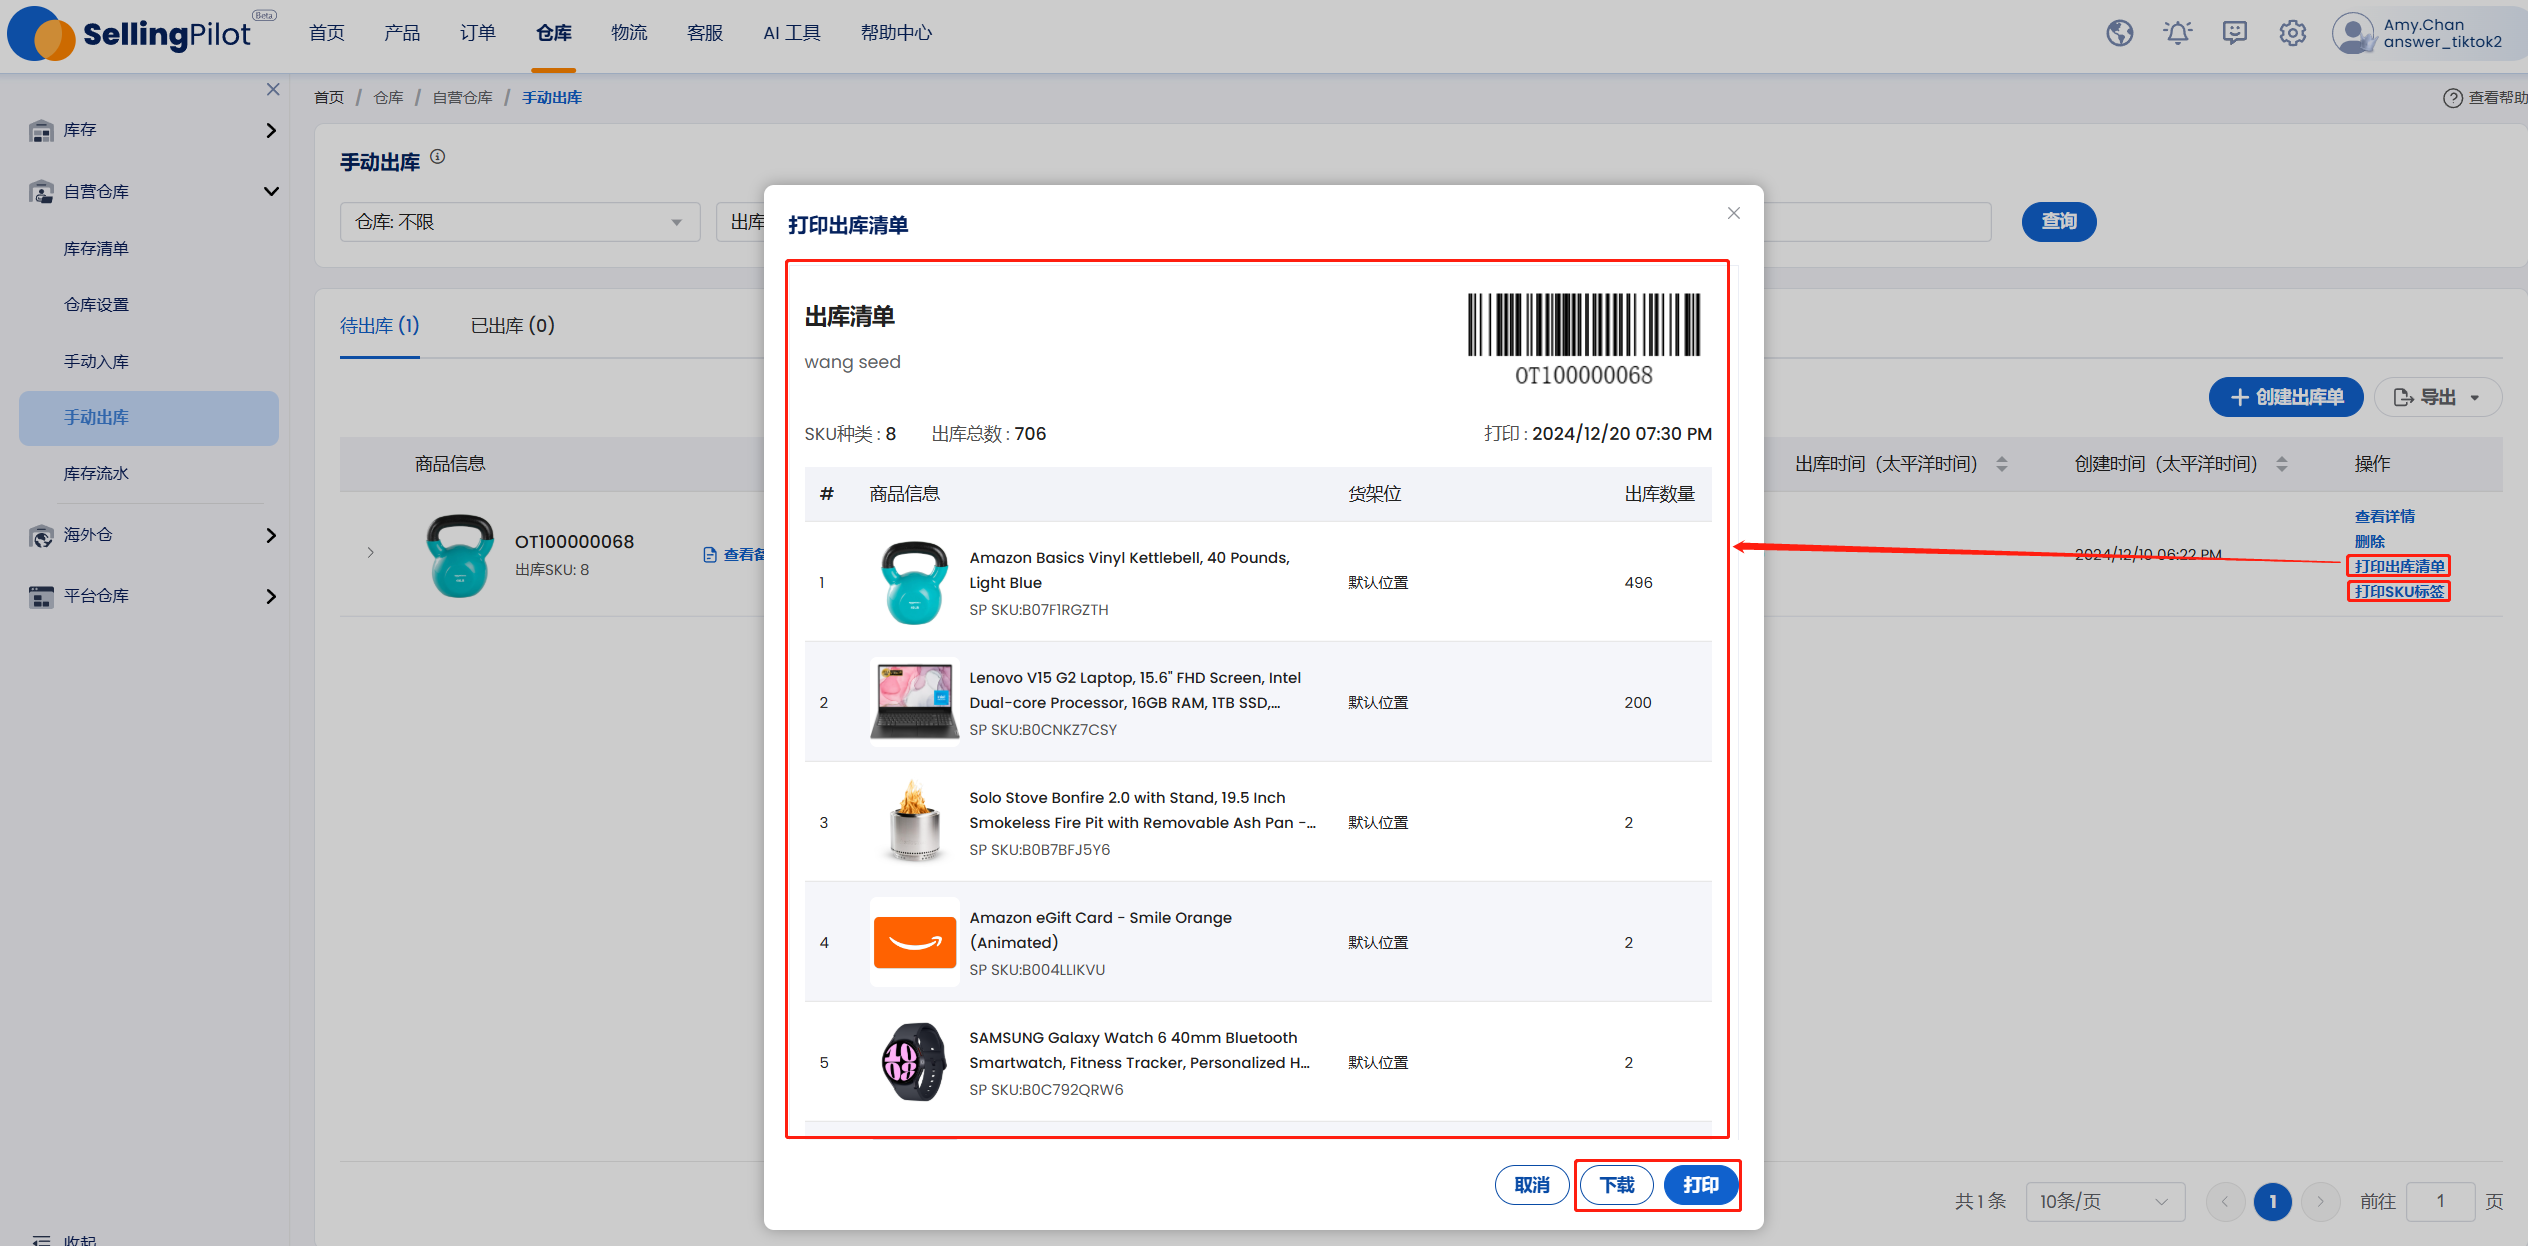Click the 查看帮助 question mark icon
The width and height of the screenshot is (2528, 1246).
2452,98
